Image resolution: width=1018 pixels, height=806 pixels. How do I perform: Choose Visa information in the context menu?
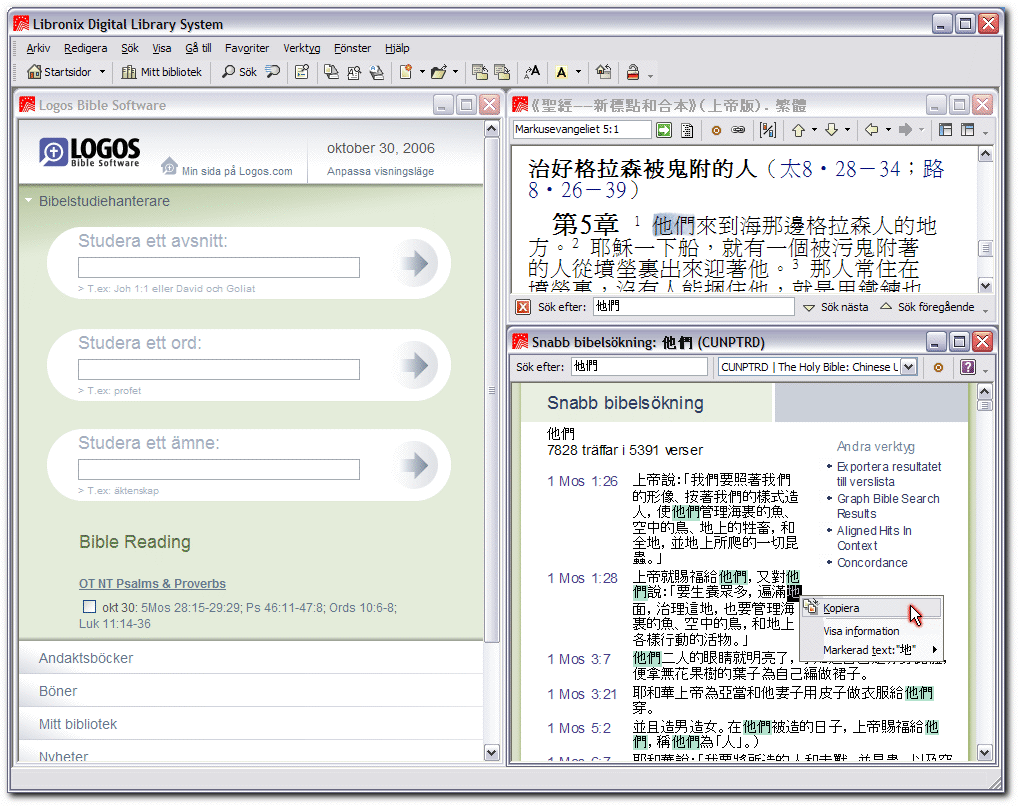[871, 631]
